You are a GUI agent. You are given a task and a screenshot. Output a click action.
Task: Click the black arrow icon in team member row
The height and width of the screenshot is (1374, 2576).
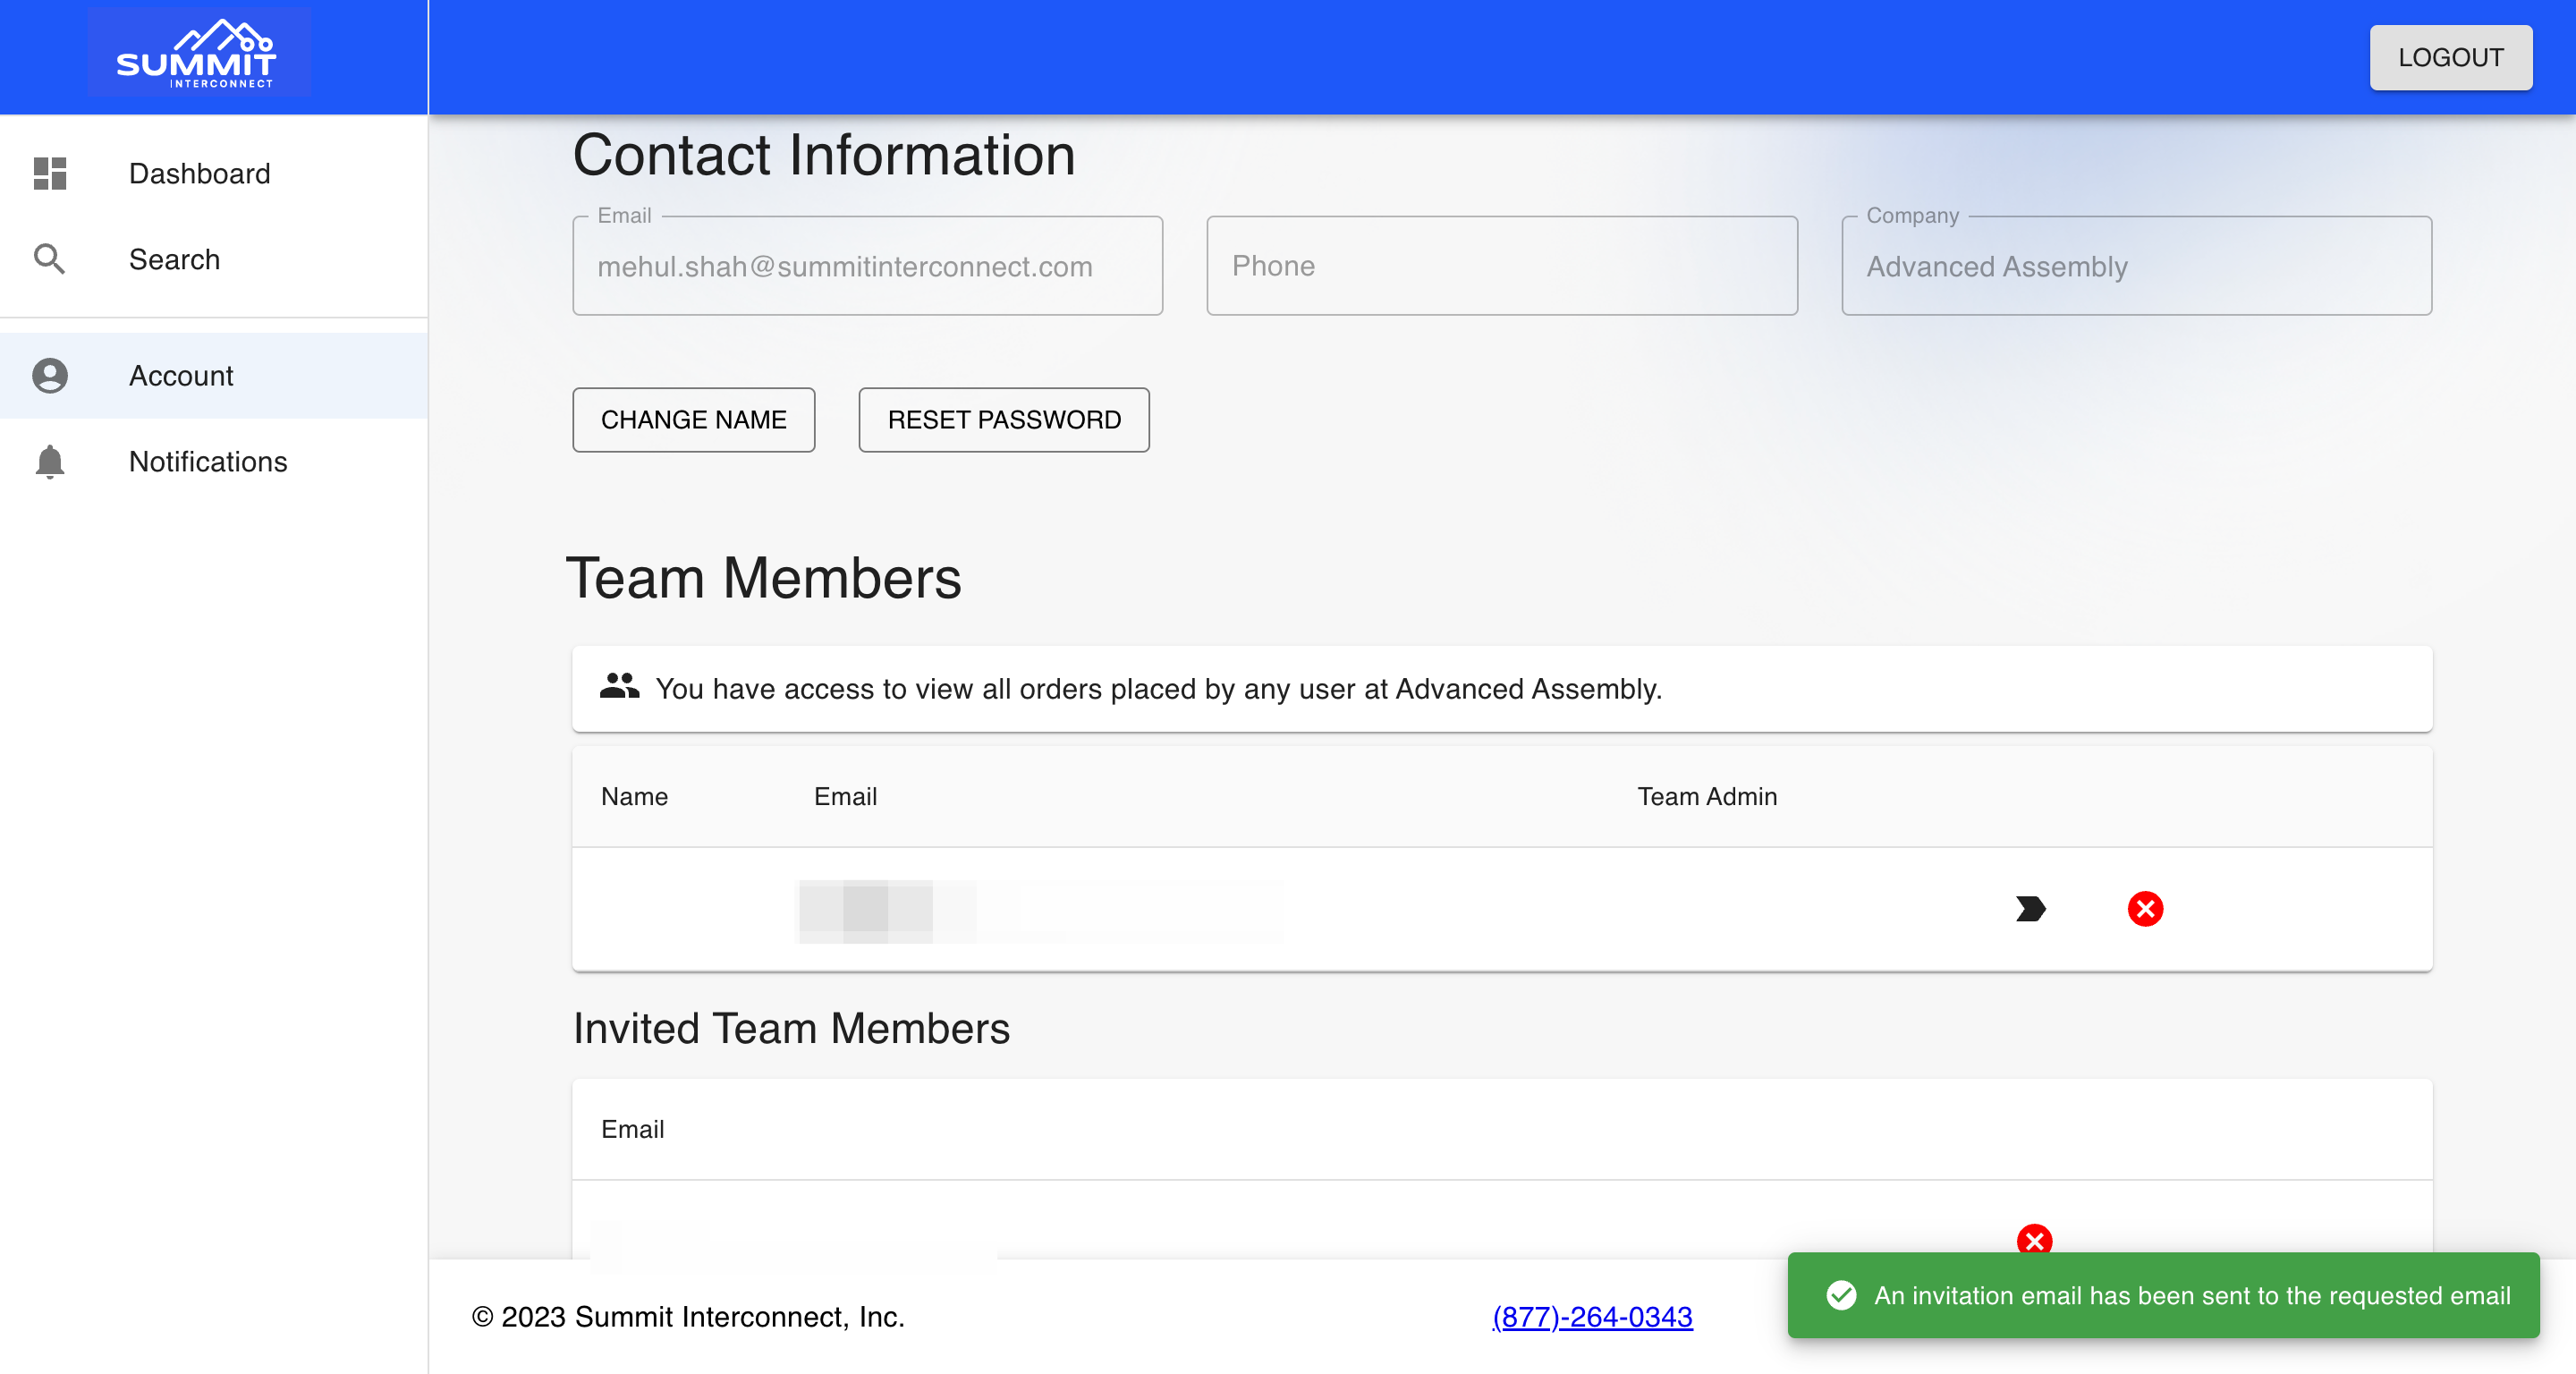tap(2031, 908)
